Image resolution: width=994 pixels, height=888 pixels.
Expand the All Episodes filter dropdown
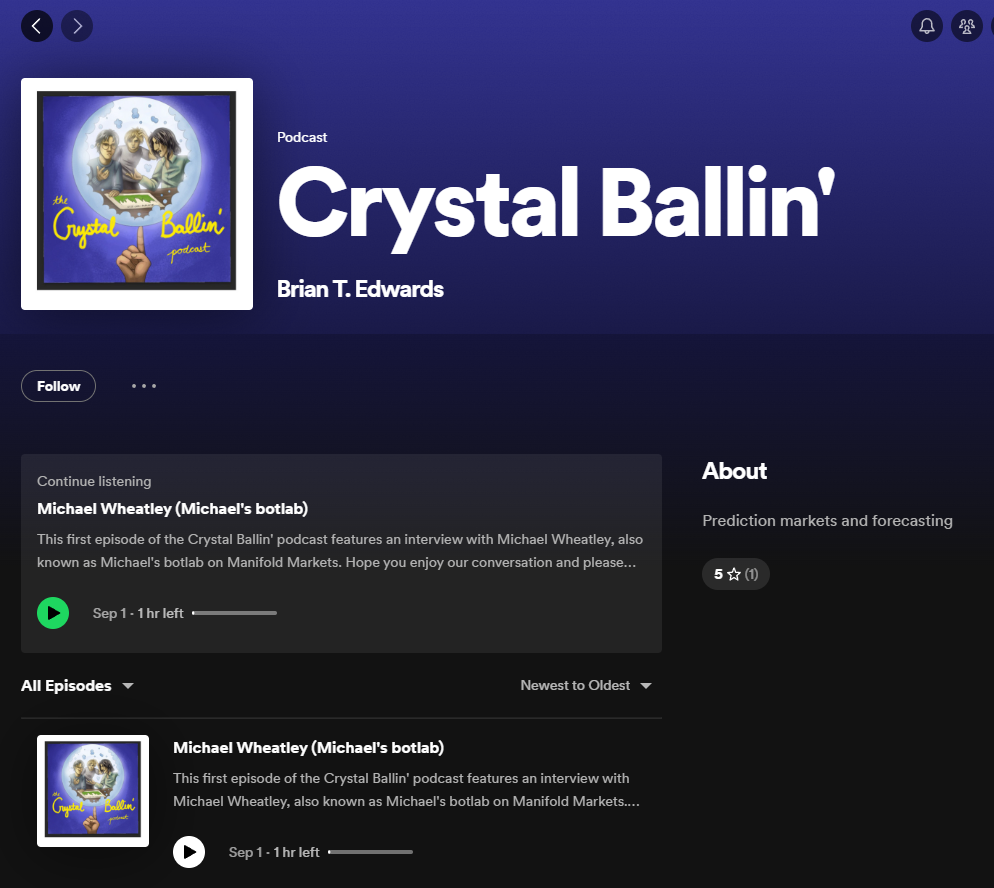pyautogui.click(x=77, y=686)
